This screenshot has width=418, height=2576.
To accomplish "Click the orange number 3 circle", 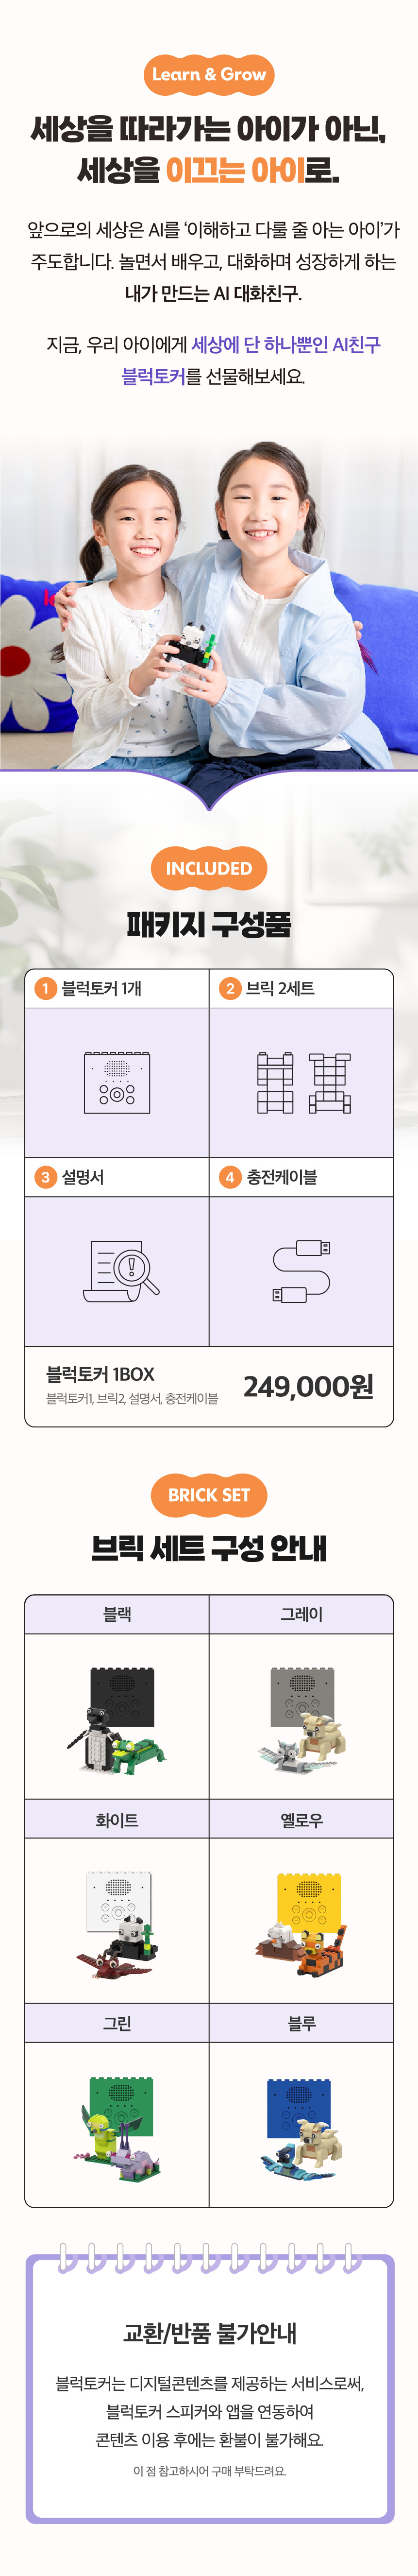I will 45,1177.
